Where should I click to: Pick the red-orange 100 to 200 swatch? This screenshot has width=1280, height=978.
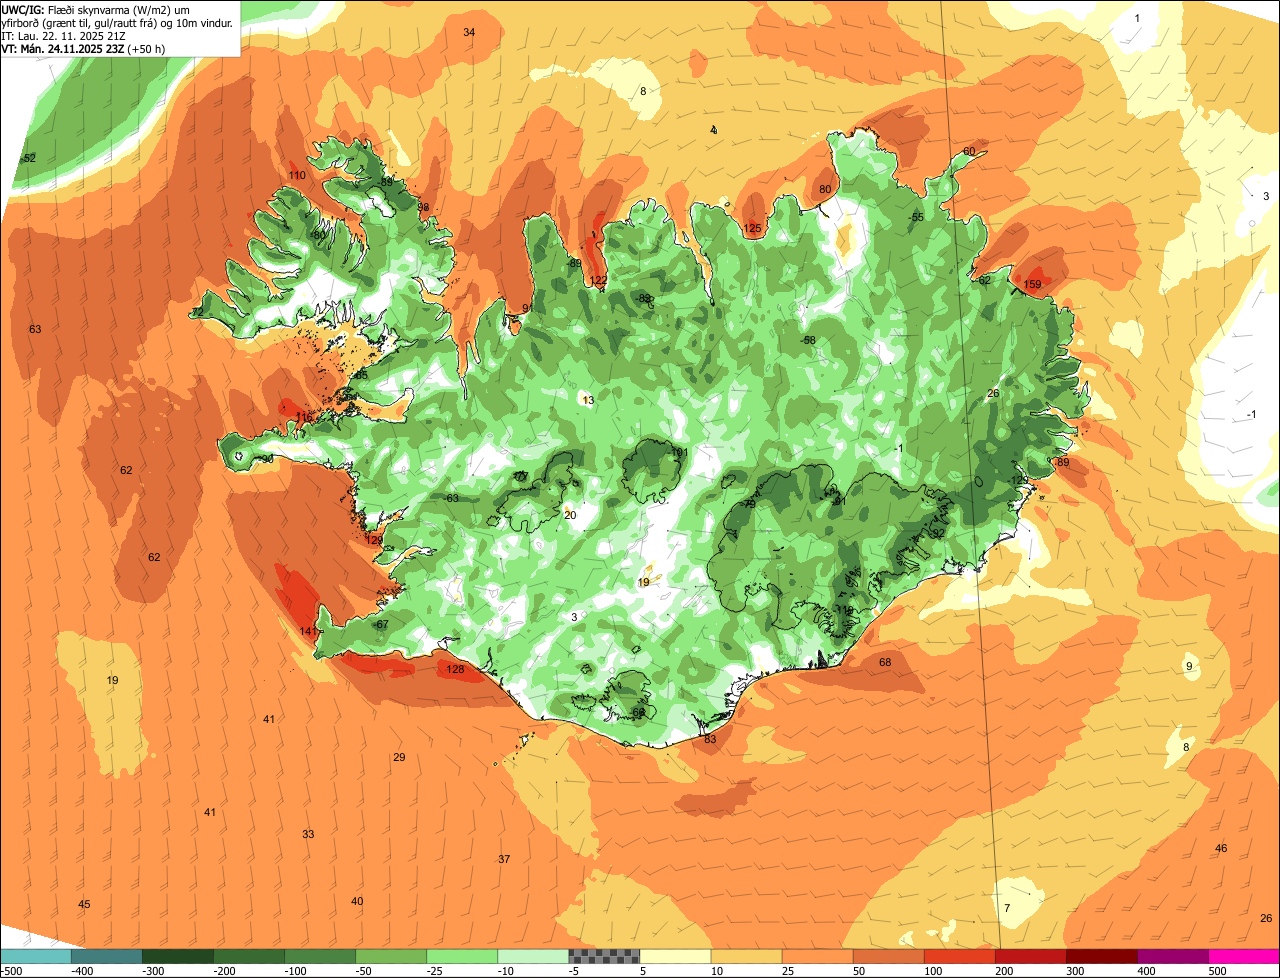959,956
